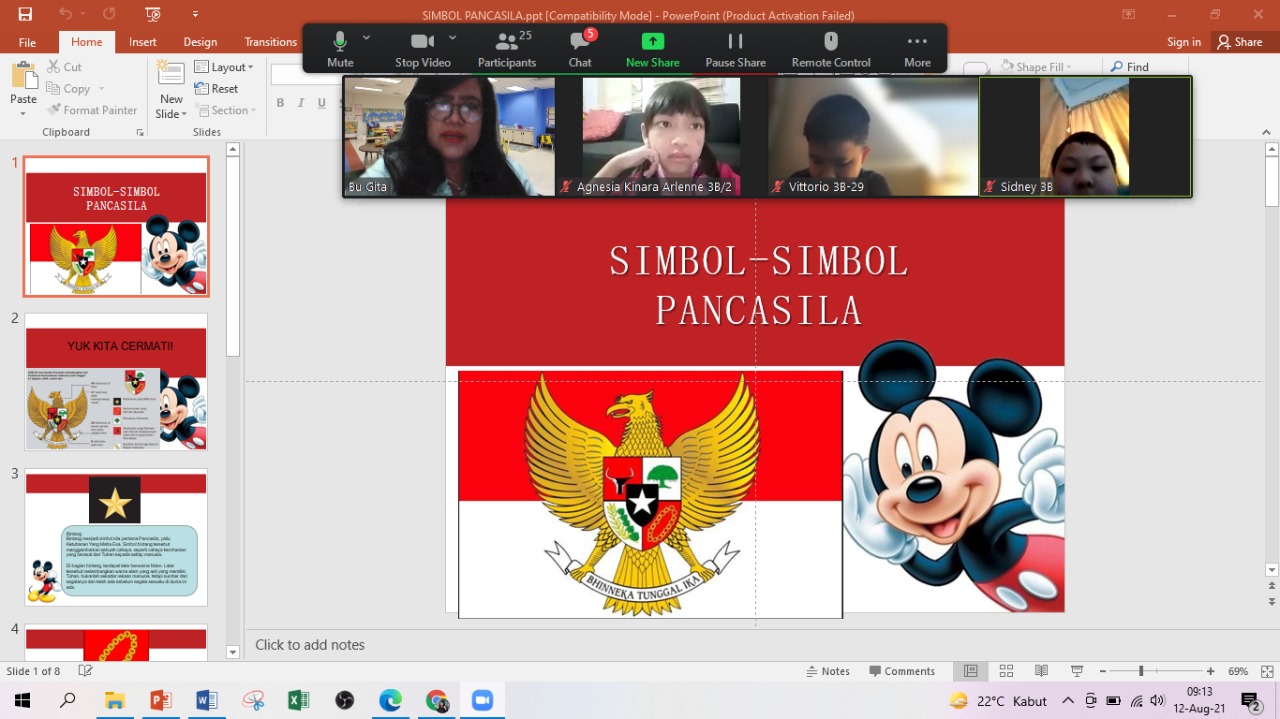Click the Copy button

click(x=68, y=89)
